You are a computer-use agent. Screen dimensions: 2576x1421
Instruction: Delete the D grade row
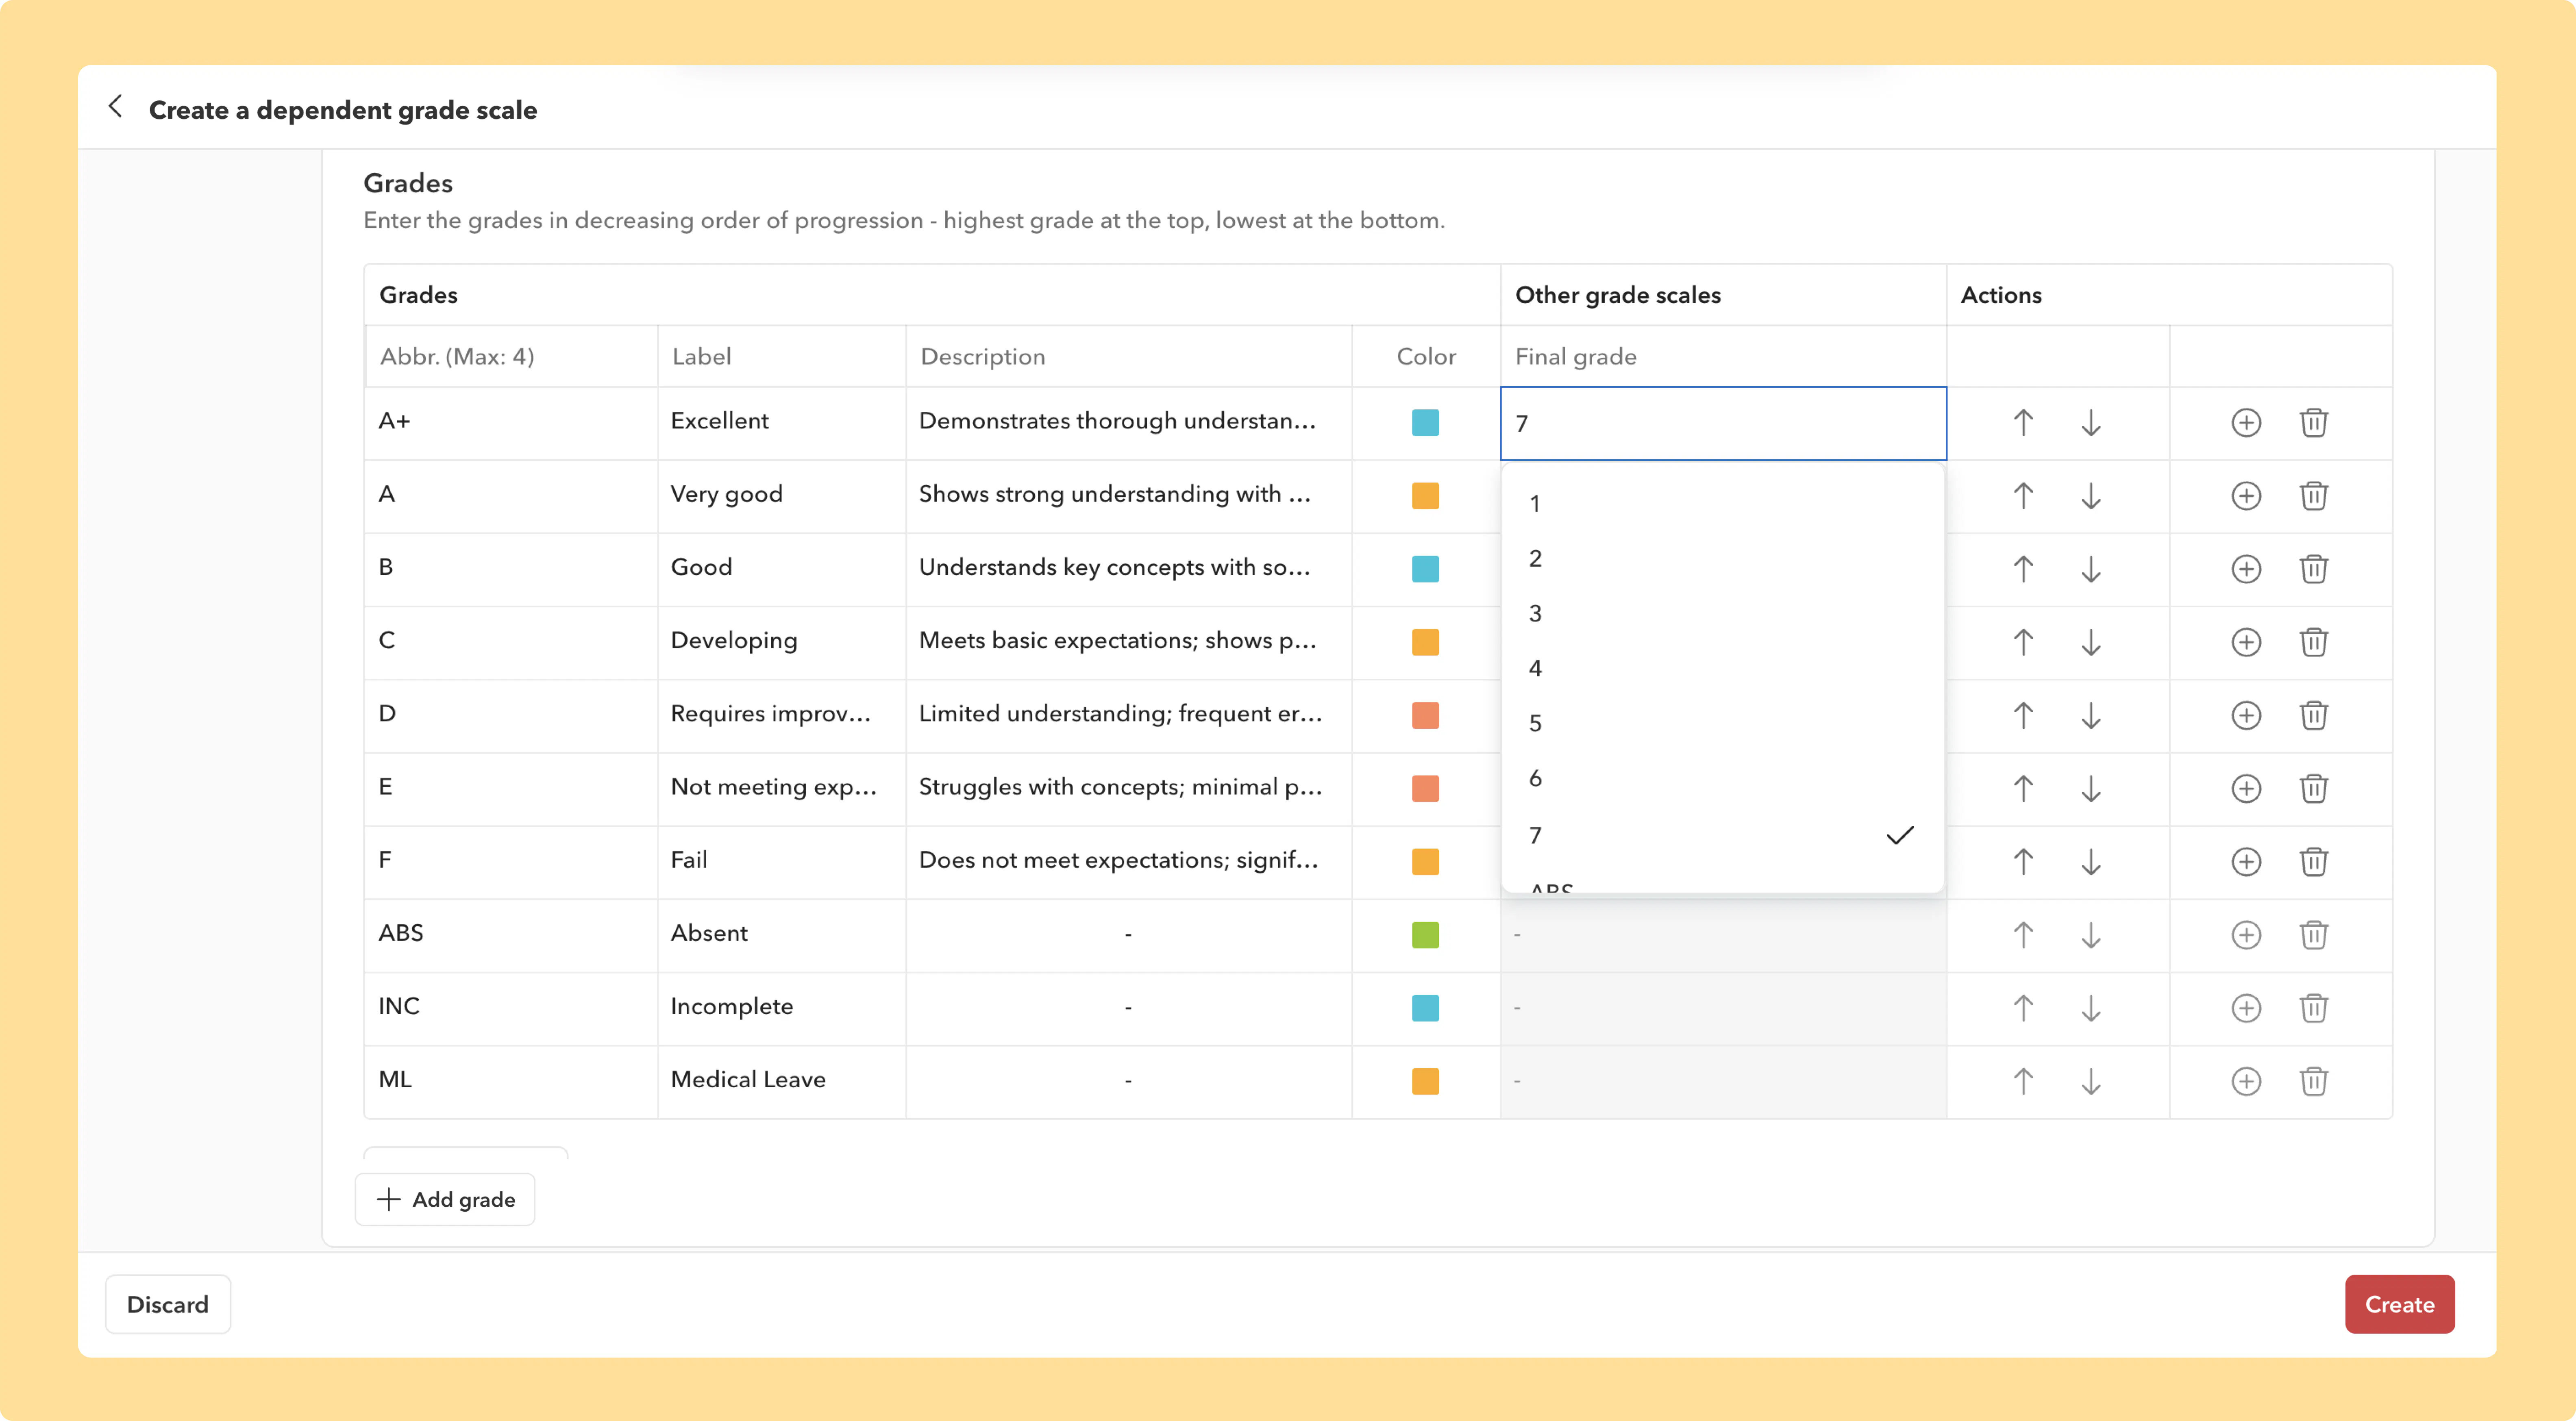[x=2314, y=715]
